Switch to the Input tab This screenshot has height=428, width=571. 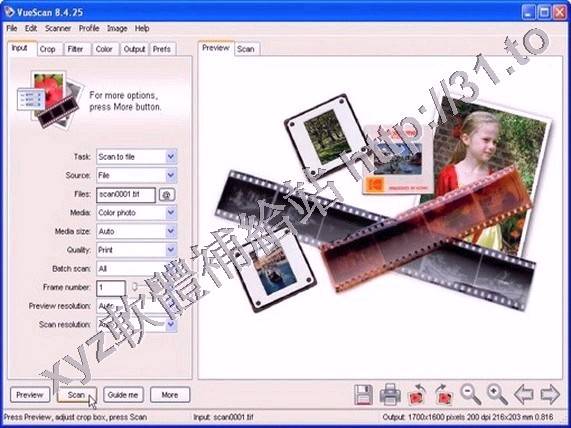pos(20,48)
